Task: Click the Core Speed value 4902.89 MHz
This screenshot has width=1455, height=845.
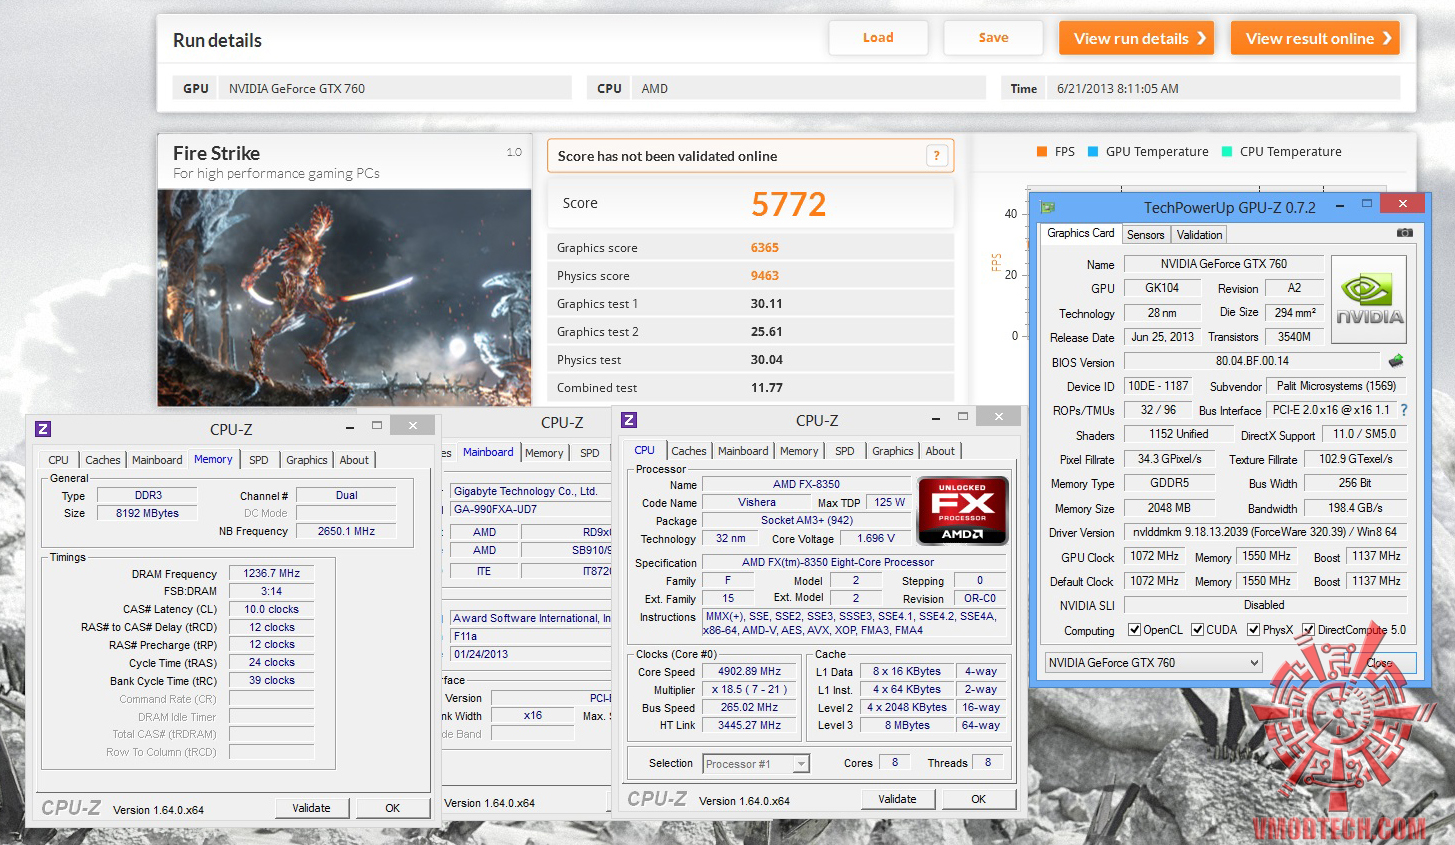Action: pyautogui.click(x=750, y=672)
